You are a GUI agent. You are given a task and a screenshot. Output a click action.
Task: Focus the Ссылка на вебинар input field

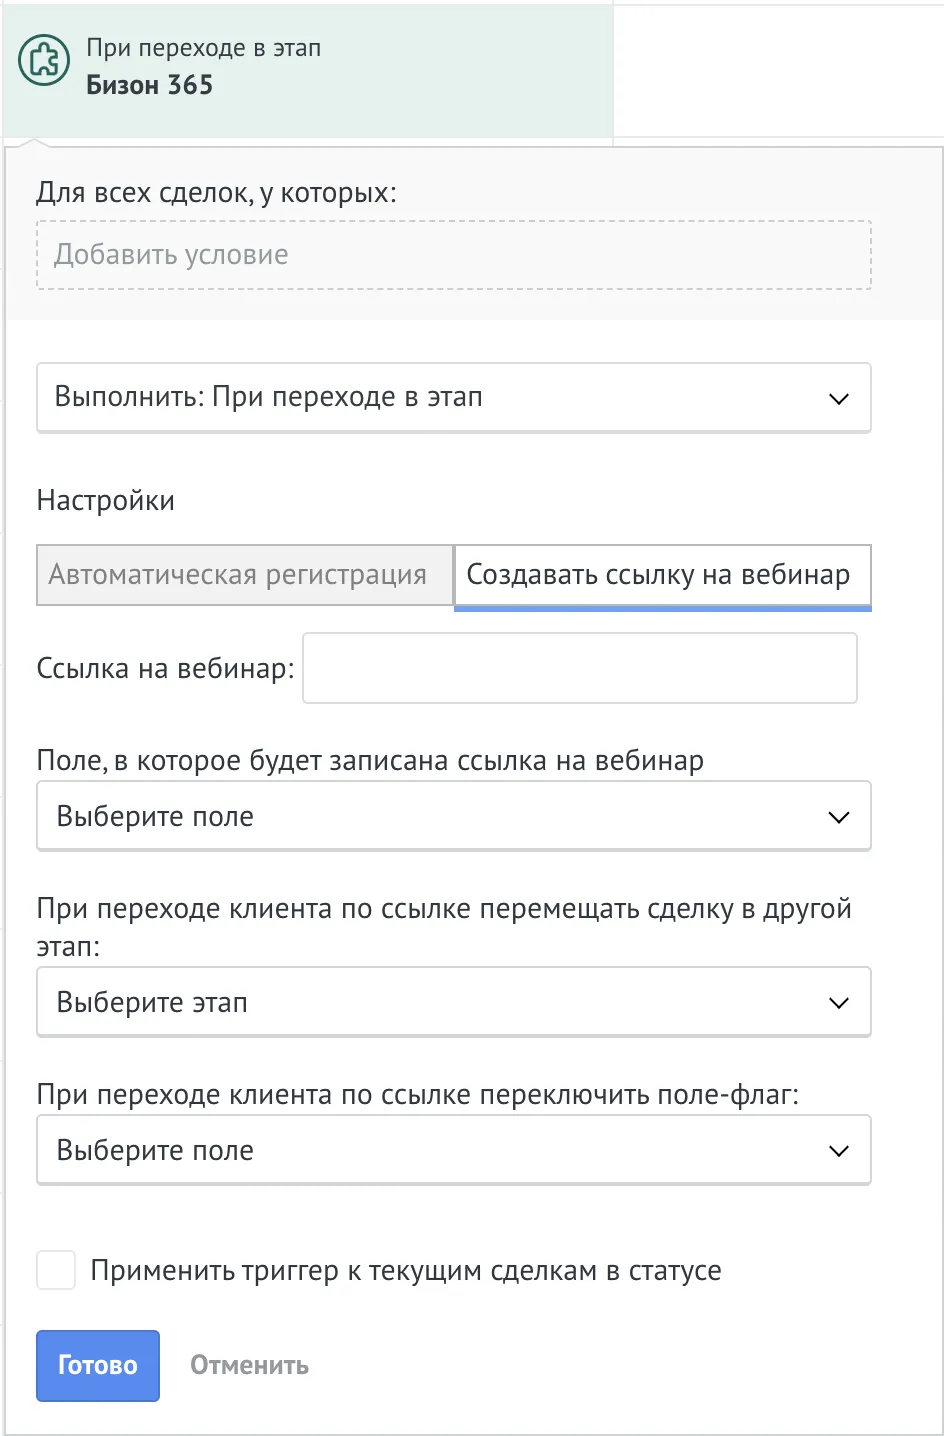click(580, 668)
